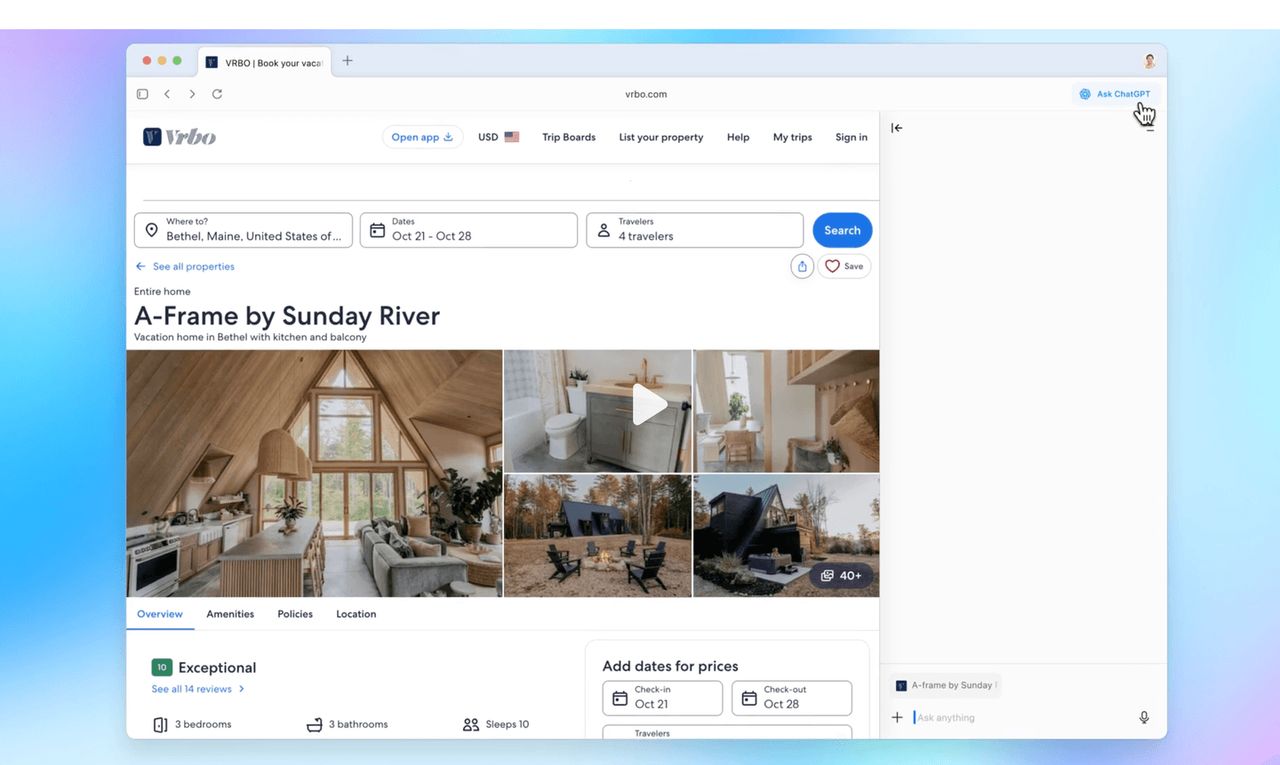Open the main A-frame interior photo

[314, 473]
